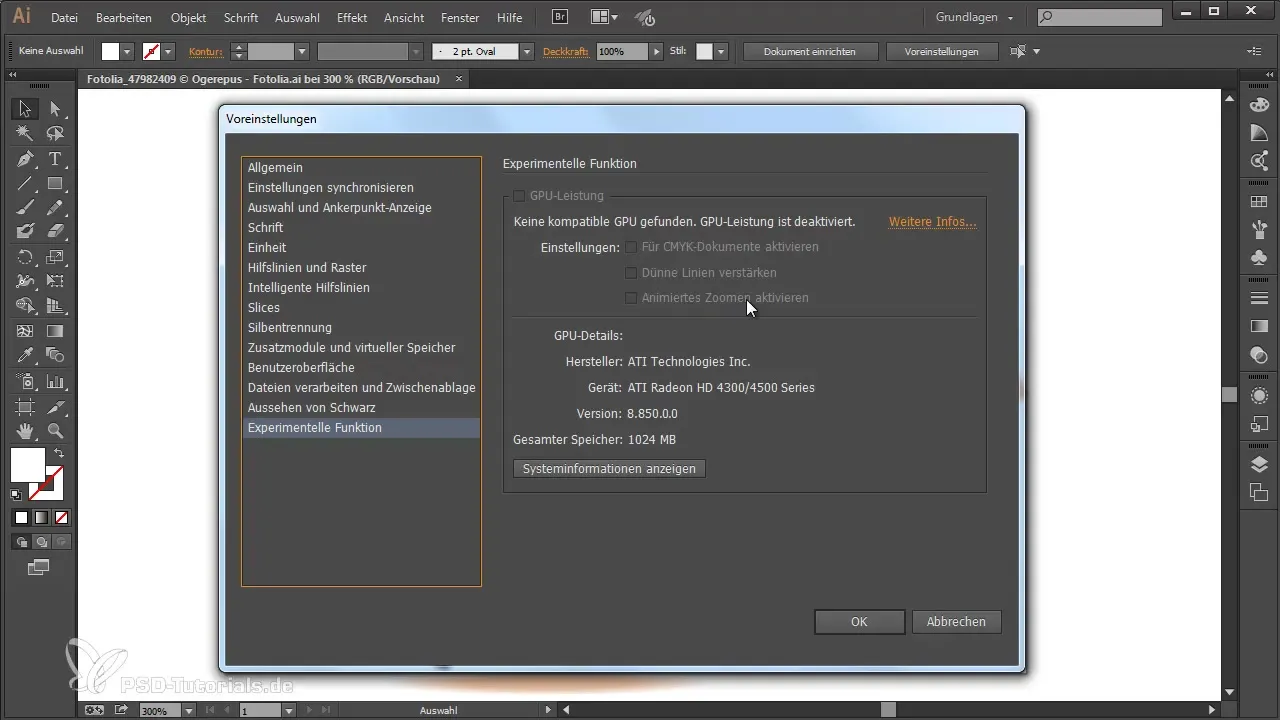
Task: Enable Für CMYK-Dokumente aktivieren
Action: click(631, 246)
